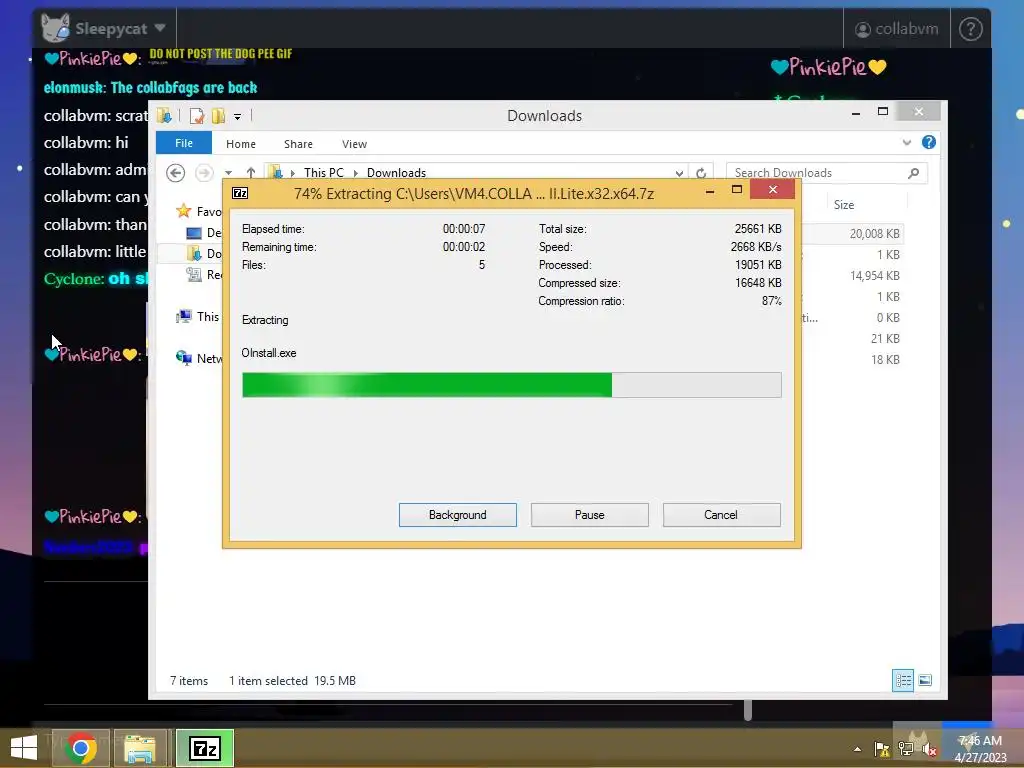Refresh the Downloads folder

701,173
